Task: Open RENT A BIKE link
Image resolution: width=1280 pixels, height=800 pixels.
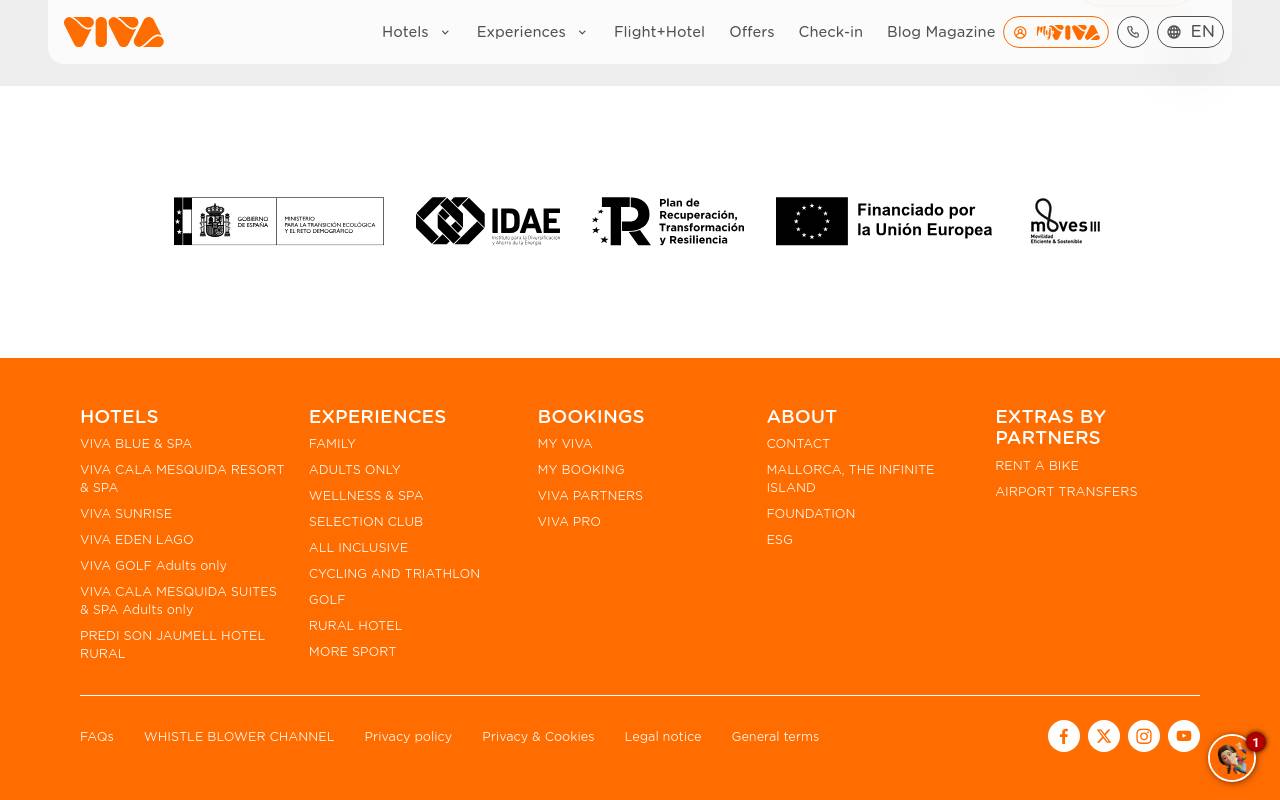Action: (x=1037, y=466)
